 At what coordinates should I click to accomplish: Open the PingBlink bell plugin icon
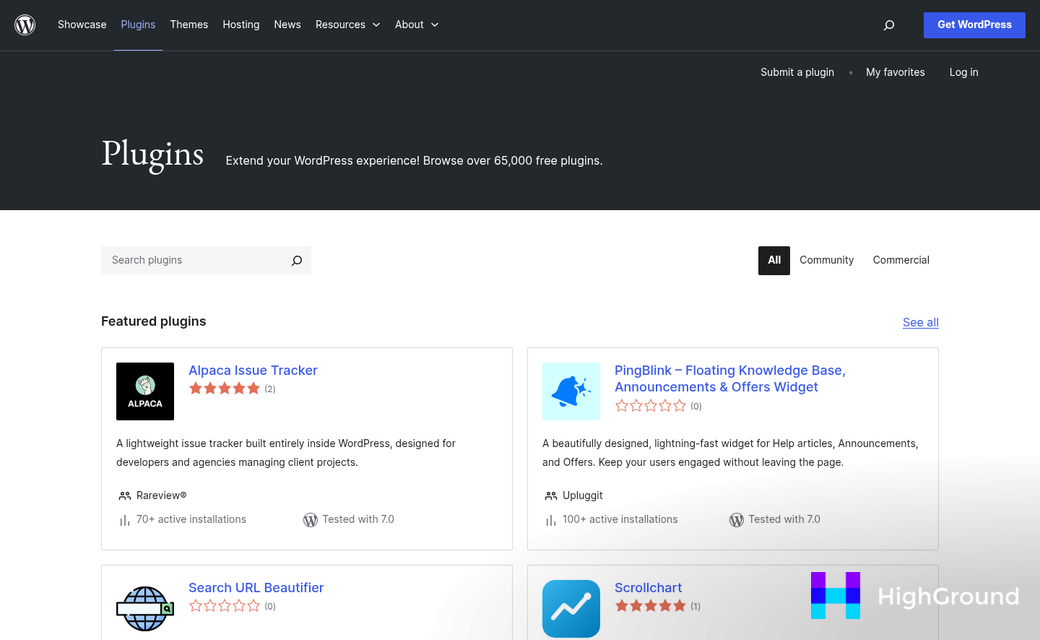(571, 391)
